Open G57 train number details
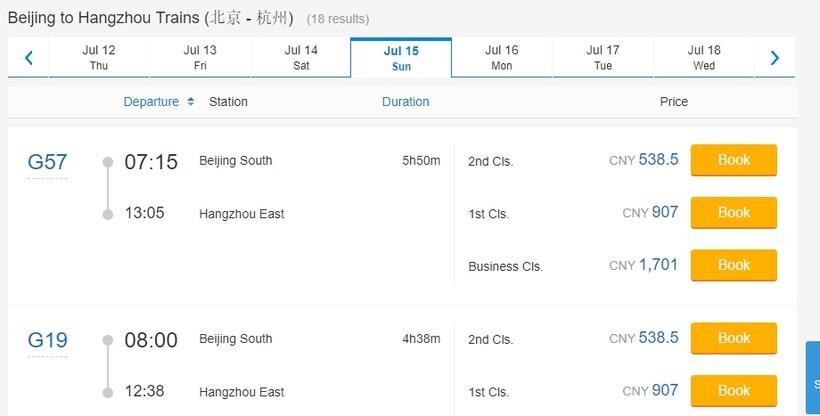Viewport: 820px width, 416px height. [47, 162]
